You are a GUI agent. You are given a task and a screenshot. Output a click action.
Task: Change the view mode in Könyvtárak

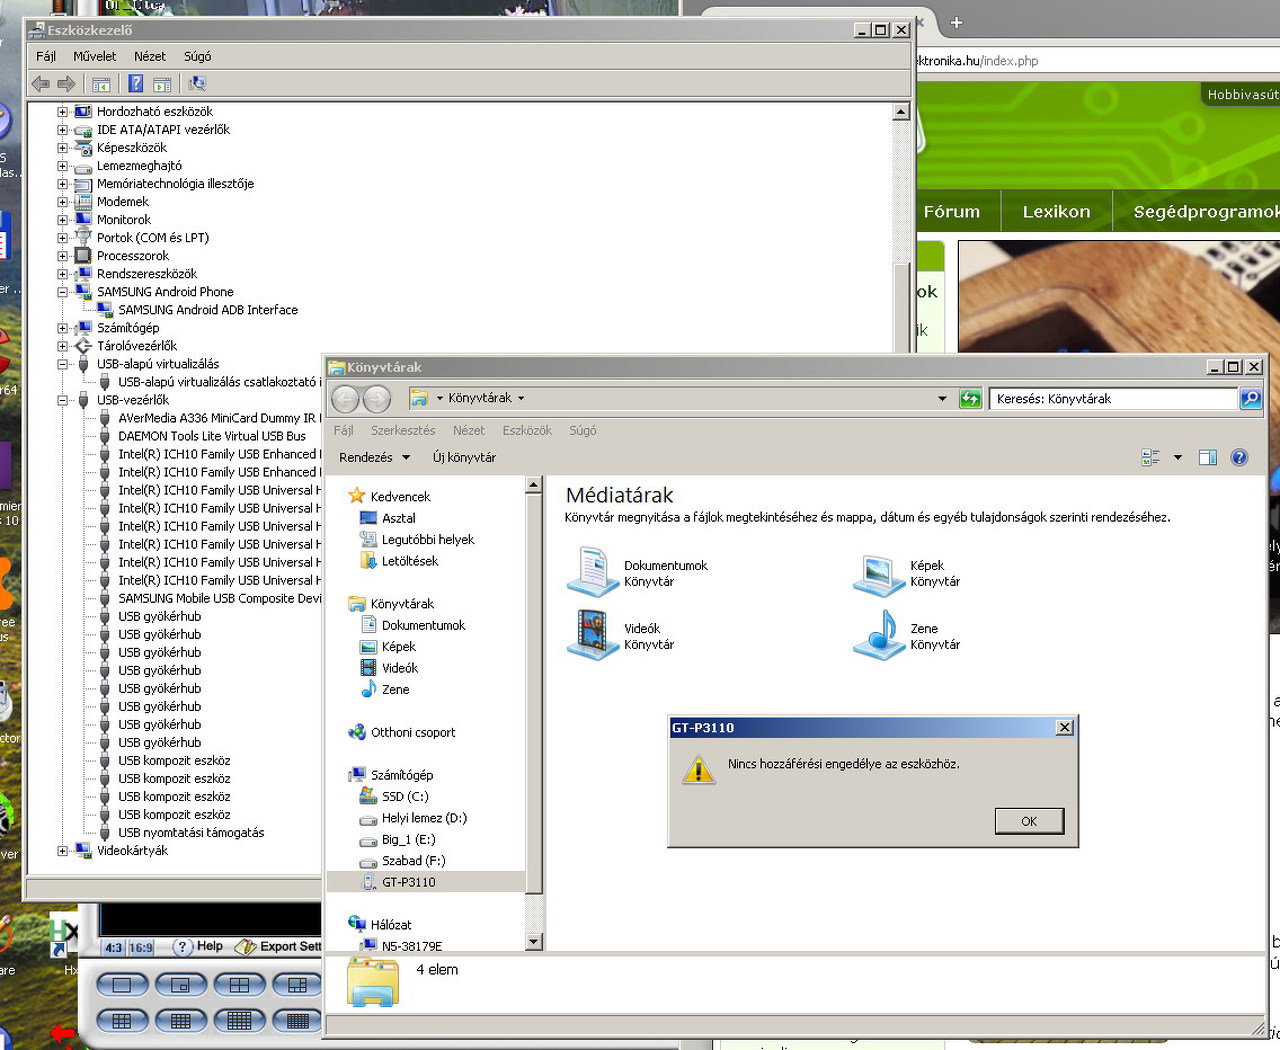pos(1151,458)
